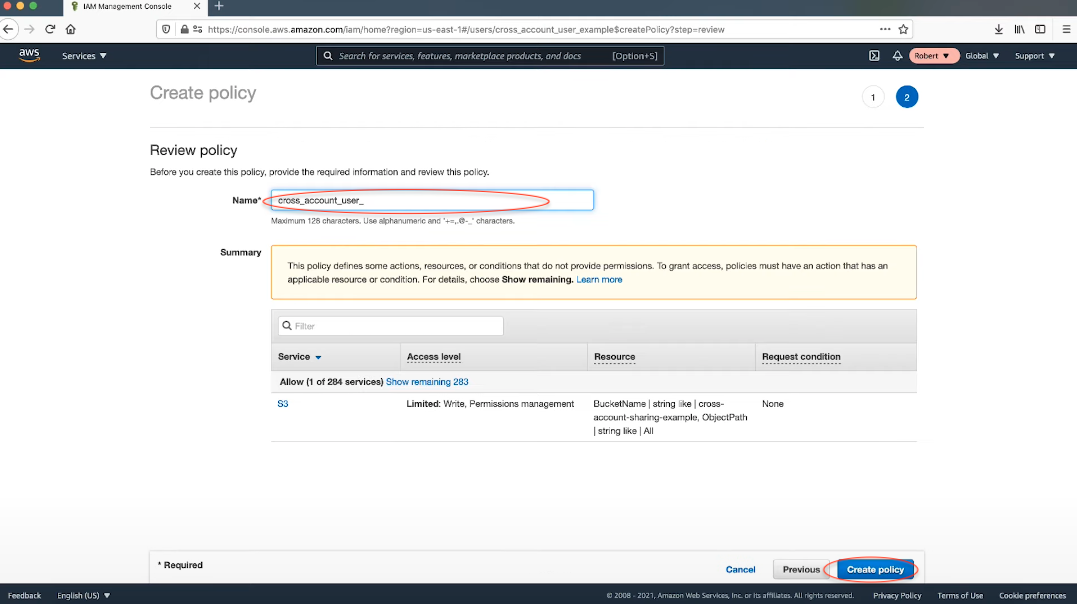Expand the Services dropdown menu
The height and width of the screenshot is (604, 1077).
click(84, 56)
